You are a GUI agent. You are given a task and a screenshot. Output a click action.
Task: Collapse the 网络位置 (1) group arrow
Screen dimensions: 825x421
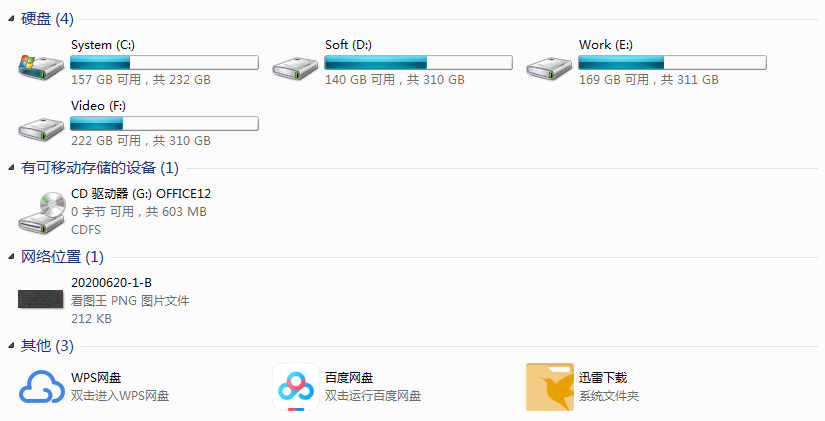[12, 257]
